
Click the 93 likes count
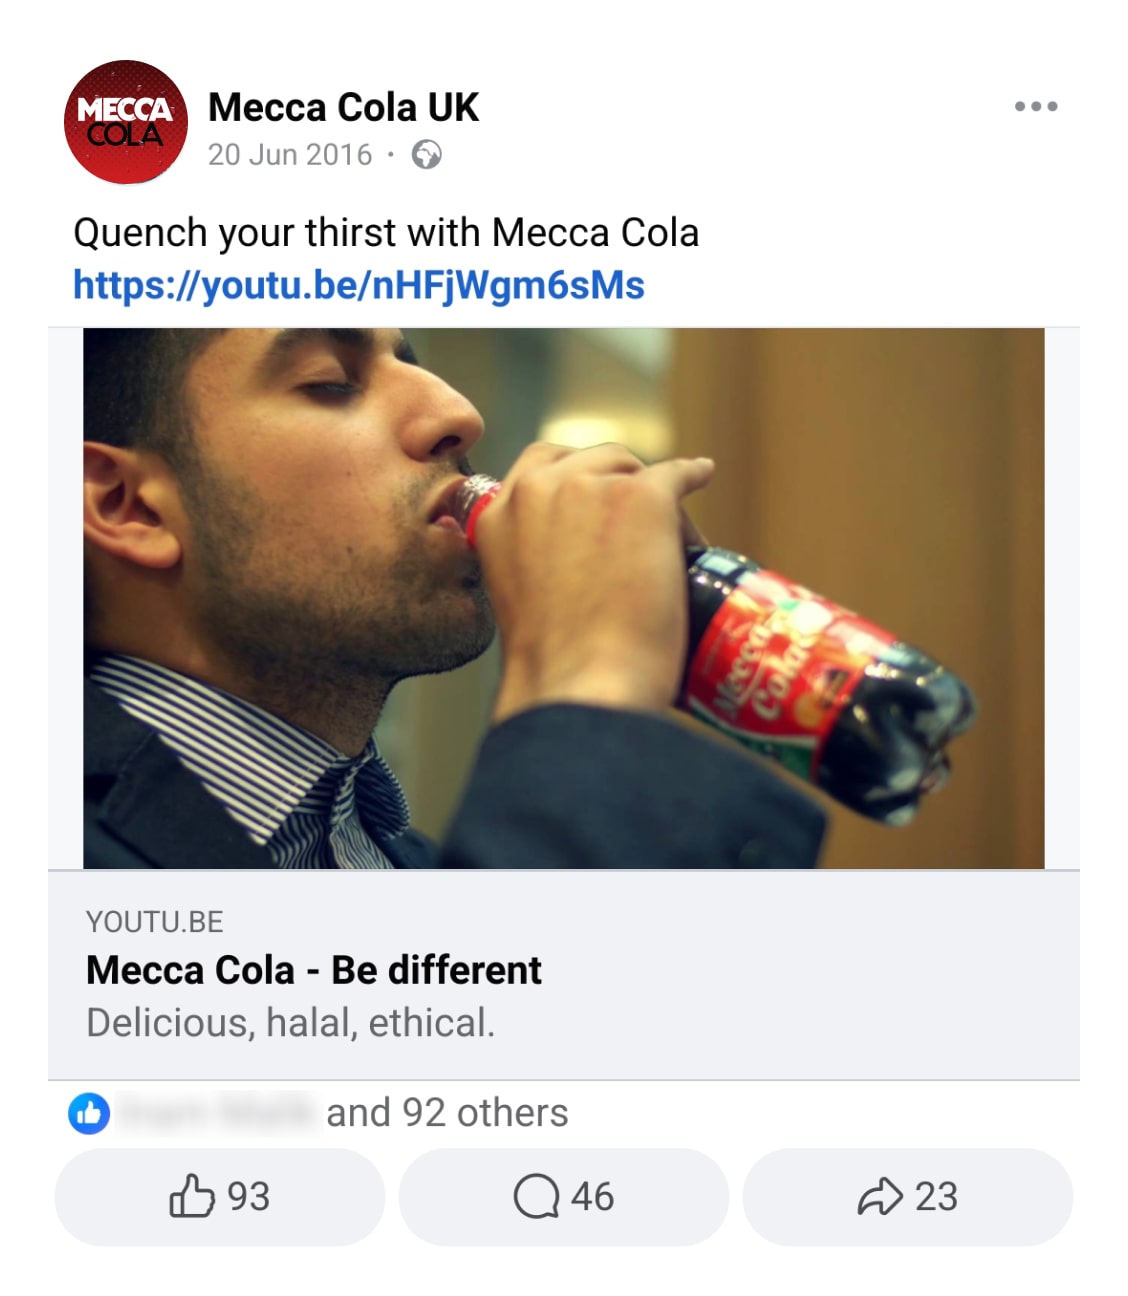(249, 1197)
